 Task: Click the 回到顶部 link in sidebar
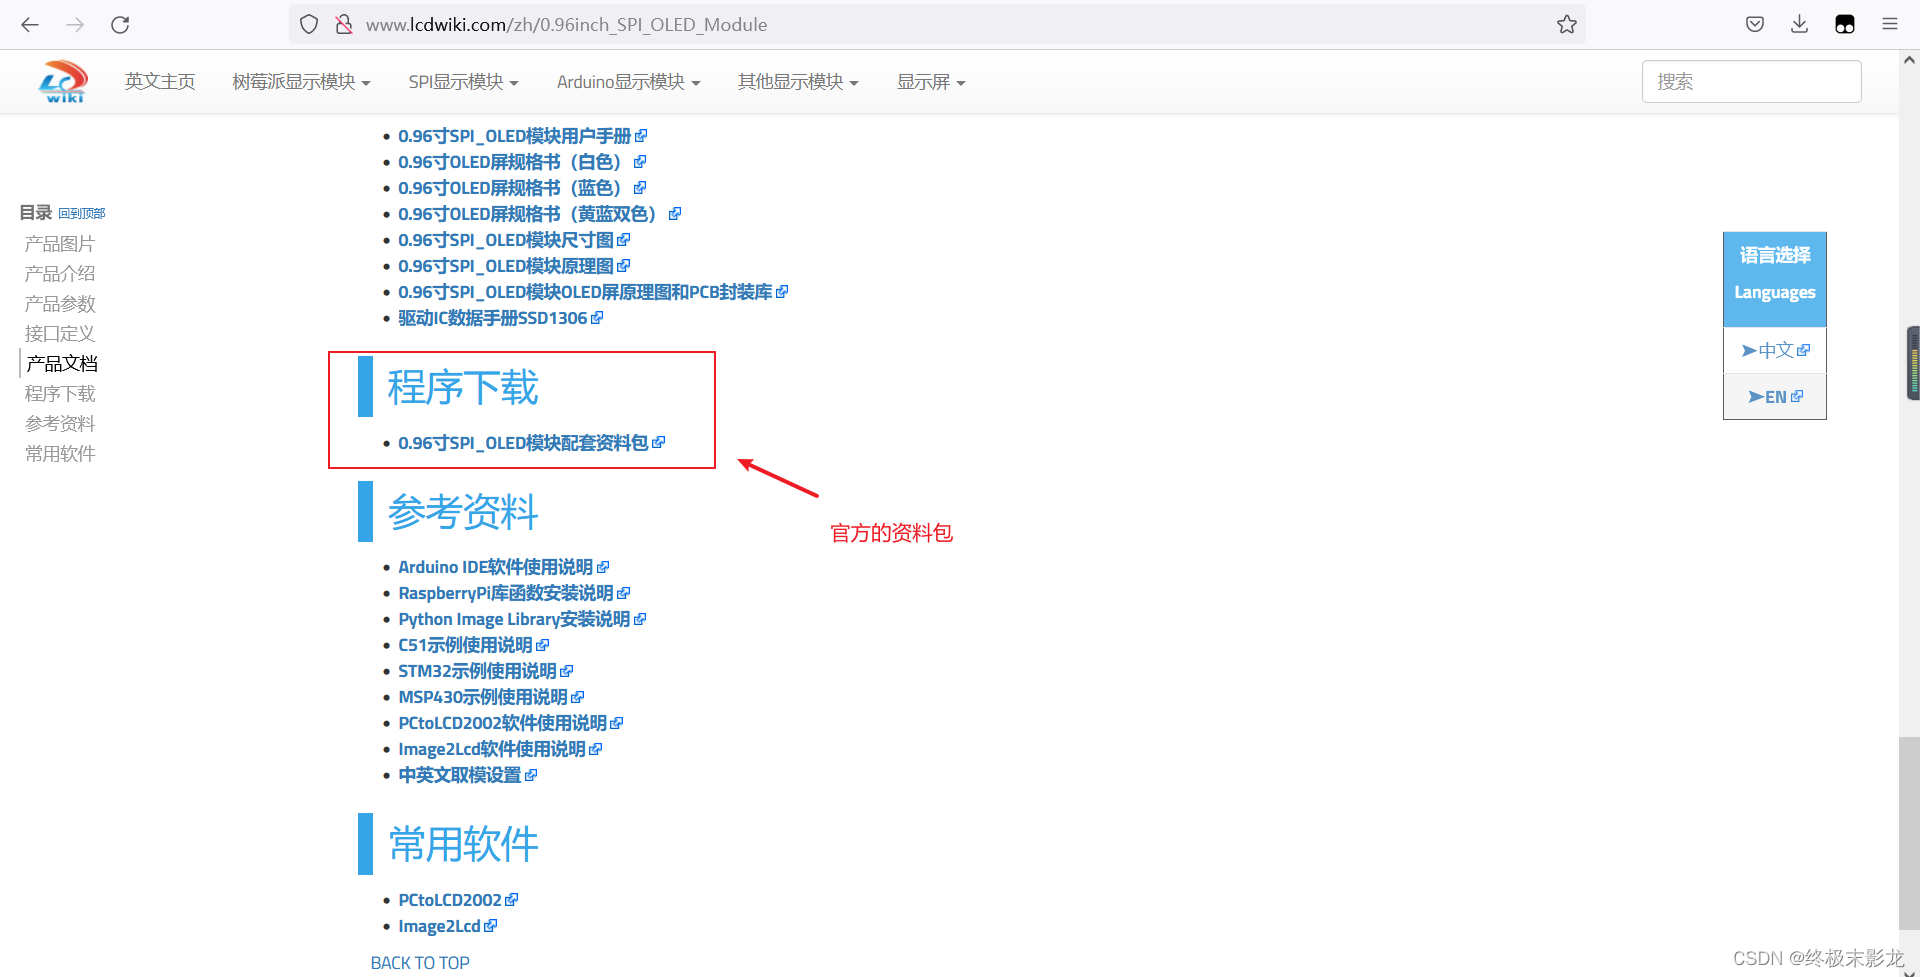[81, 213]
